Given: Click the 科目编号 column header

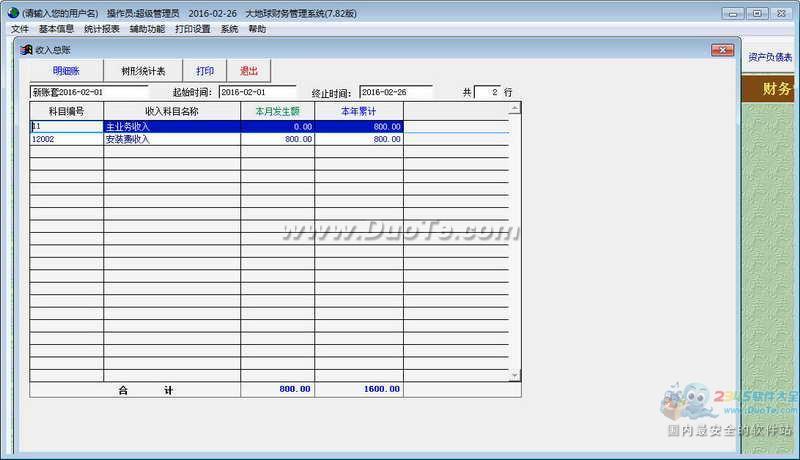Looking at the screenshot, I should (x=66, y=111).
